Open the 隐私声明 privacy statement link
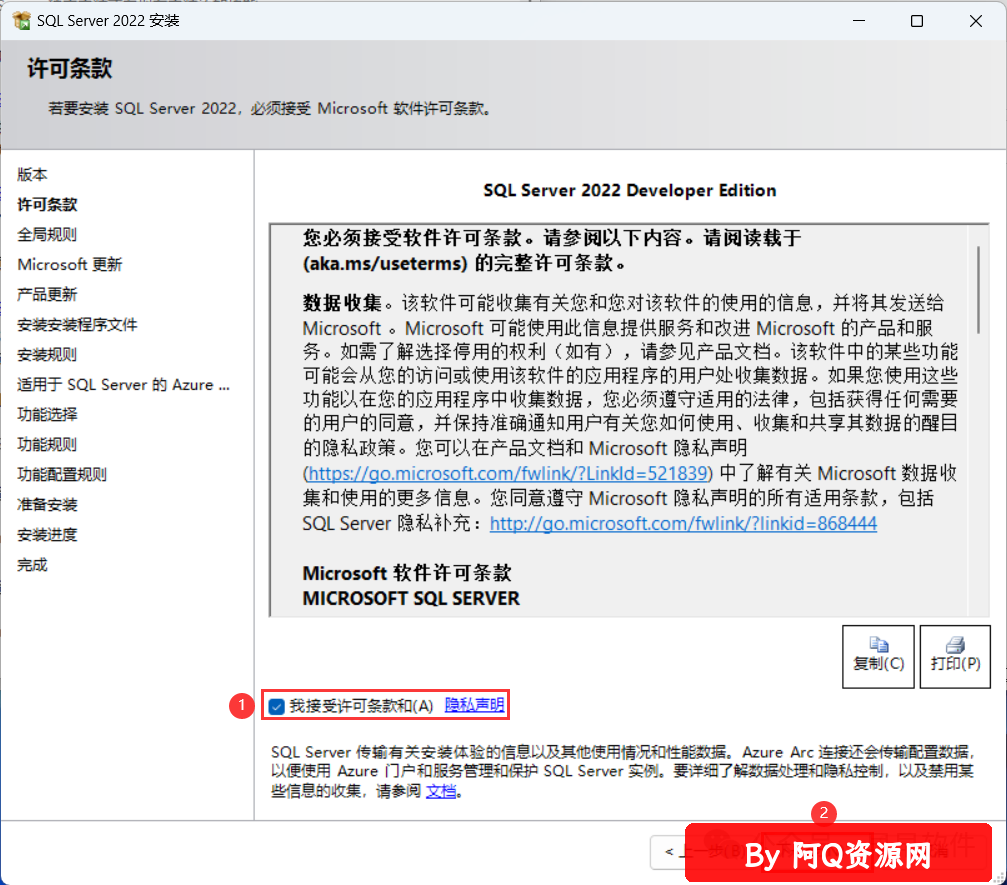 pyautogui.click(x=475, y=705)
